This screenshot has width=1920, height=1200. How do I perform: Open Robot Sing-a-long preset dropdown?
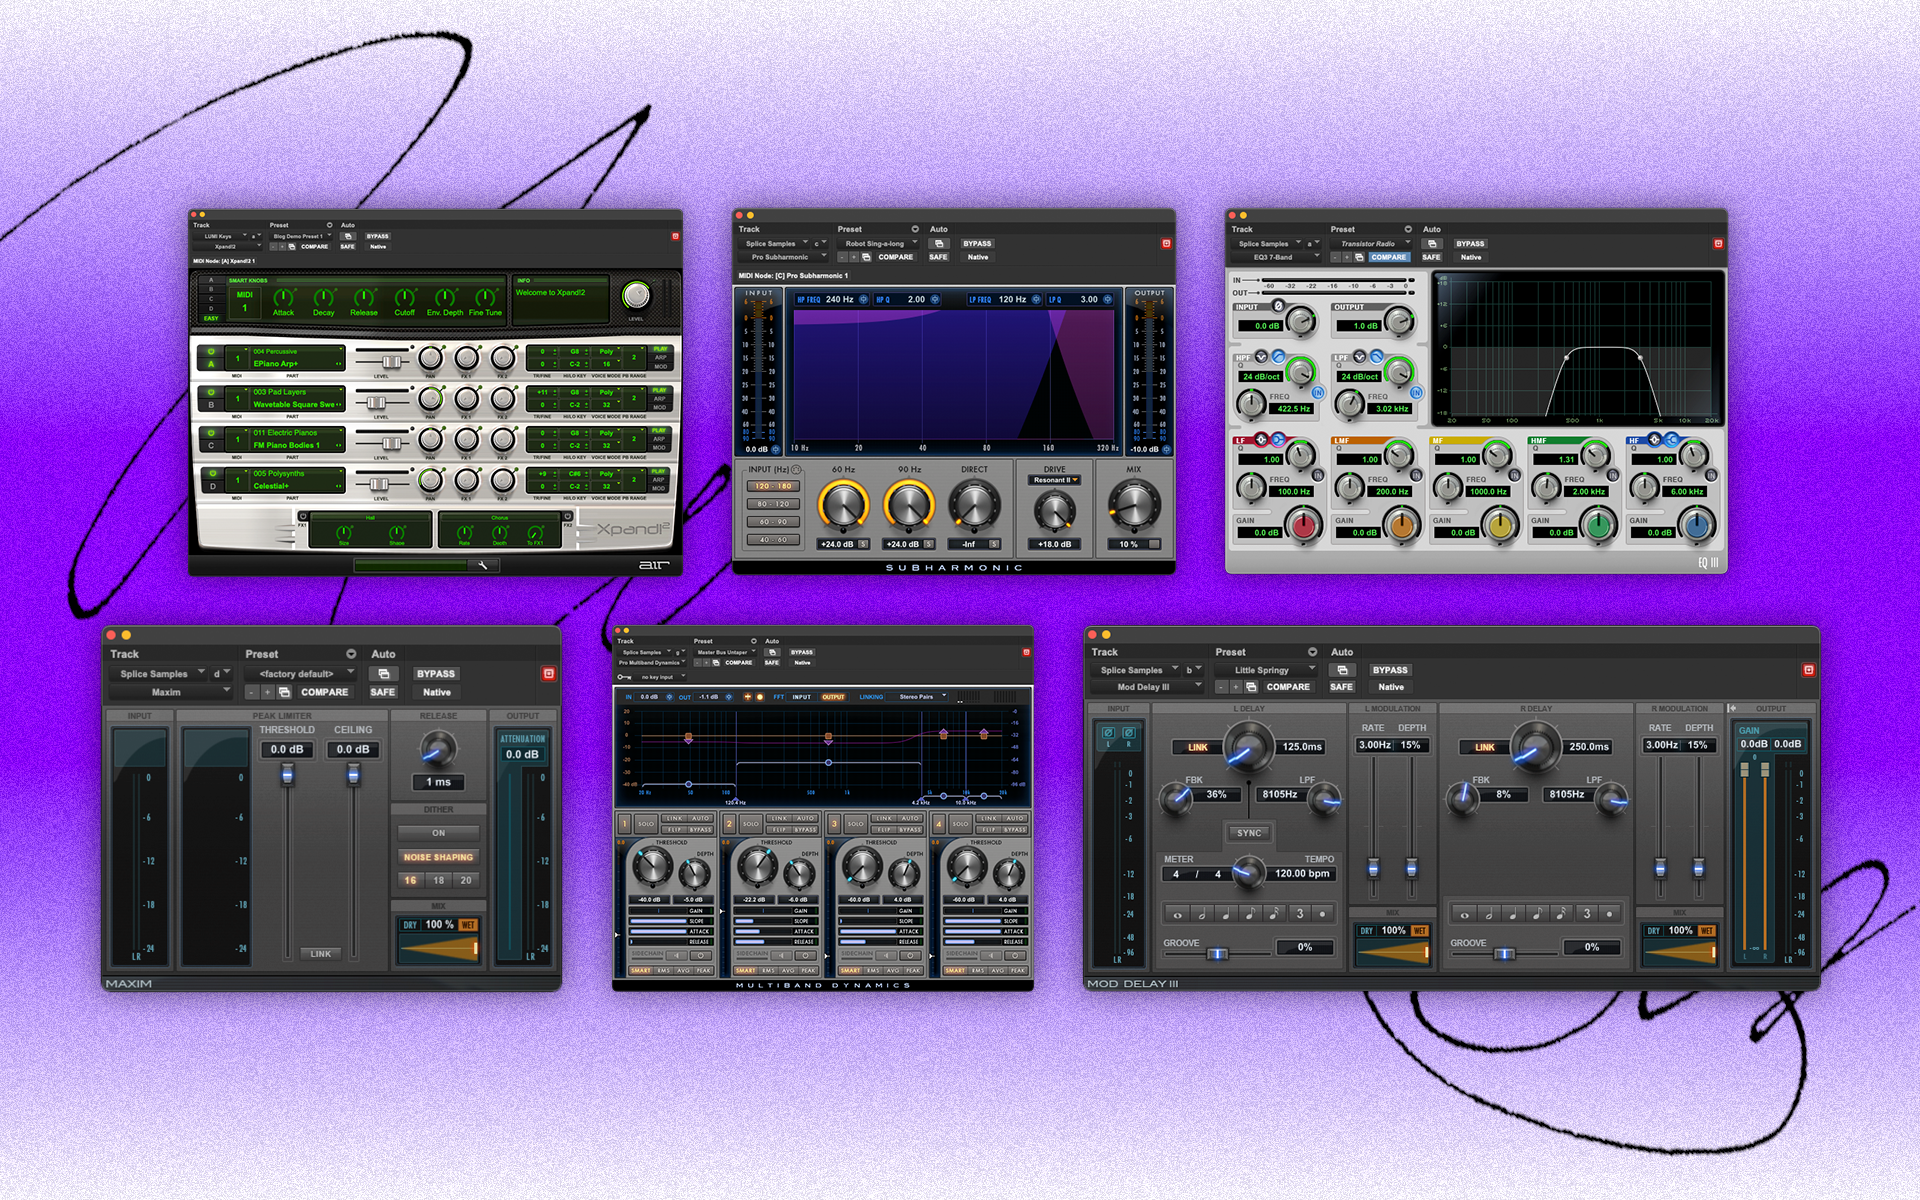point(879,244)
